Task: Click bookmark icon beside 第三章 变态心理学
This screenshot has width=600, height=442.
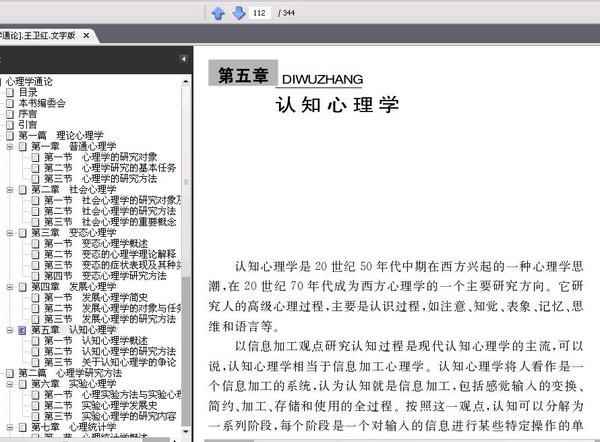Action: [x=23, y=233]
